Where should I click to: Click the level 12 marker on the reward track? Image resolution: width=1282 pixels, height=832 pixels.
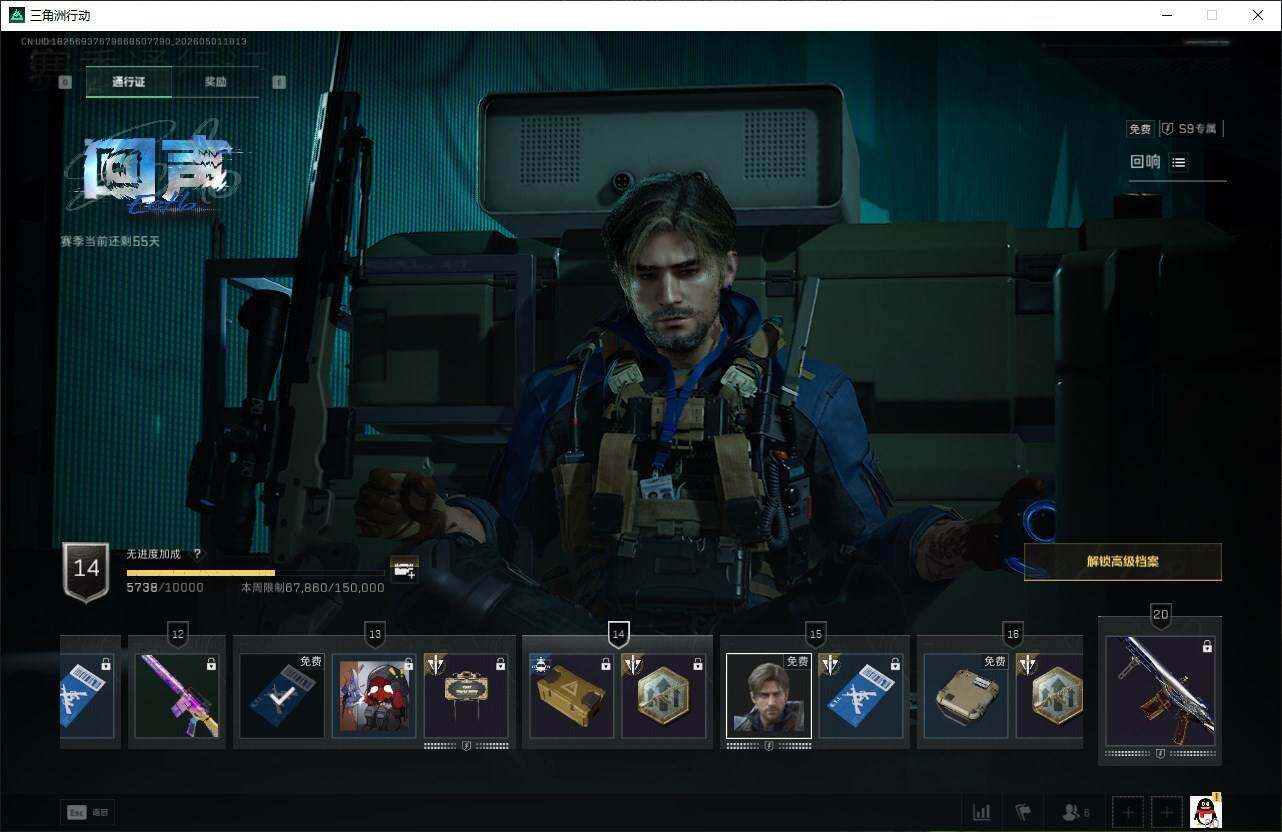pos(178,634)
